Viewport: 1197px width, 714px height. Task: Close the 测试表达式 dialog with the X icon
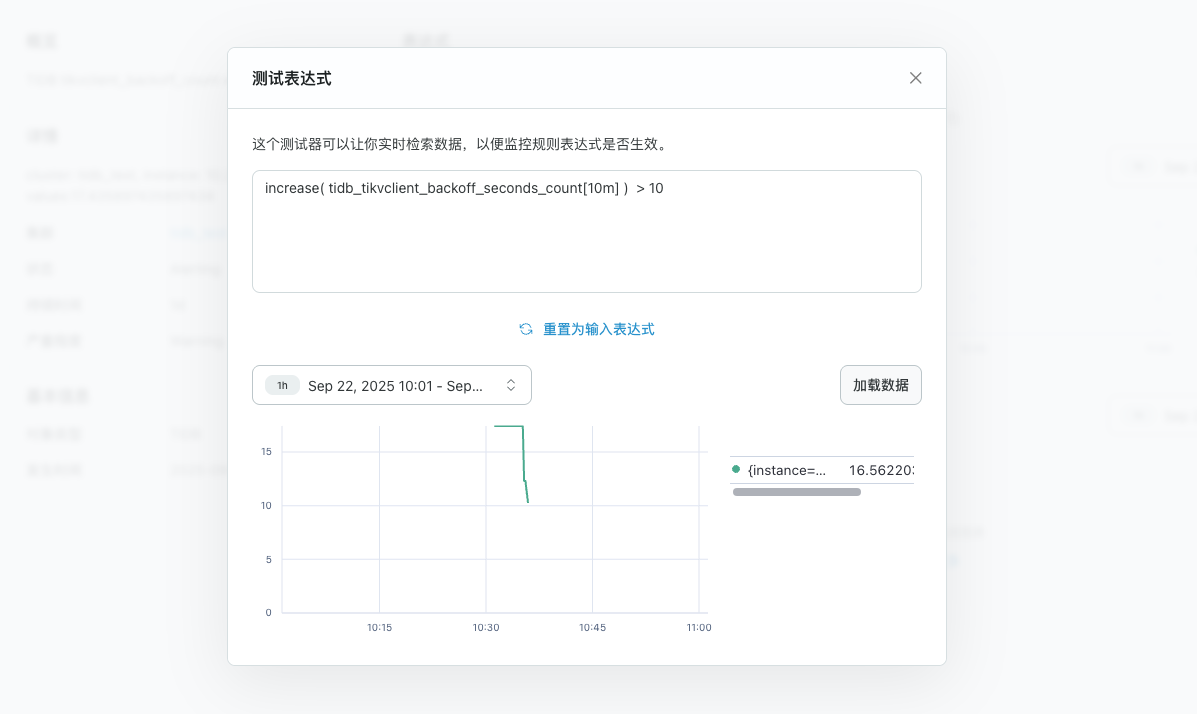click(x=915, y=78)
